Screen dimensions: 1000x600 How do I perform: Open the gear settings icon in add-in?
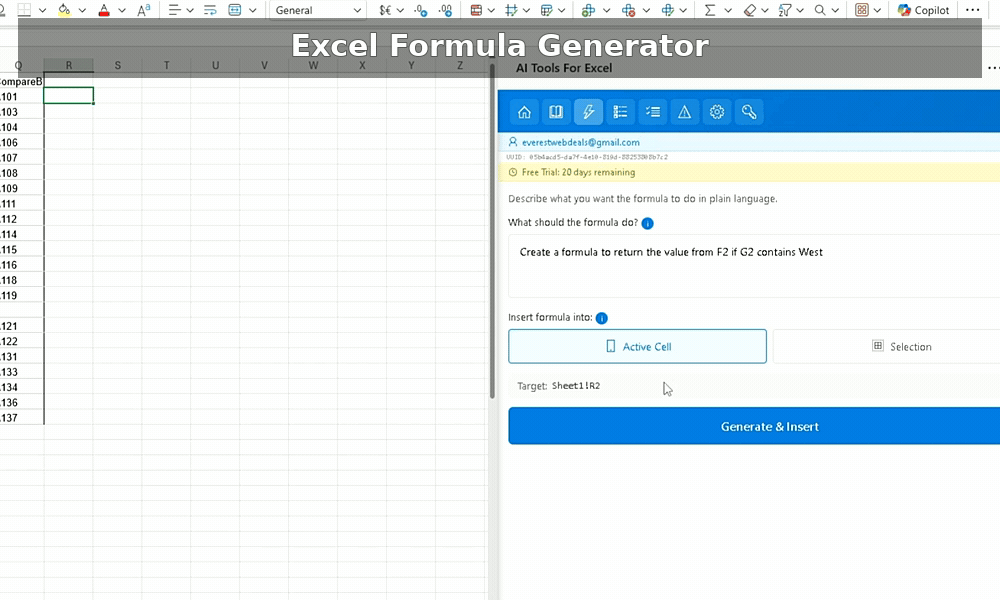[716, 112]
